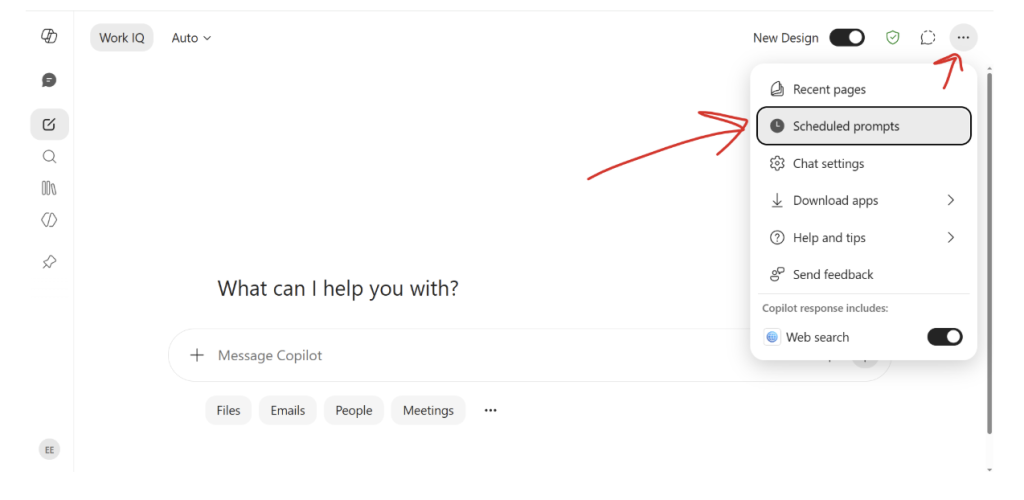The height and width of the screenshot is (500, 1024).
Task: Click the Work IQ button
Action: (121, 38)
